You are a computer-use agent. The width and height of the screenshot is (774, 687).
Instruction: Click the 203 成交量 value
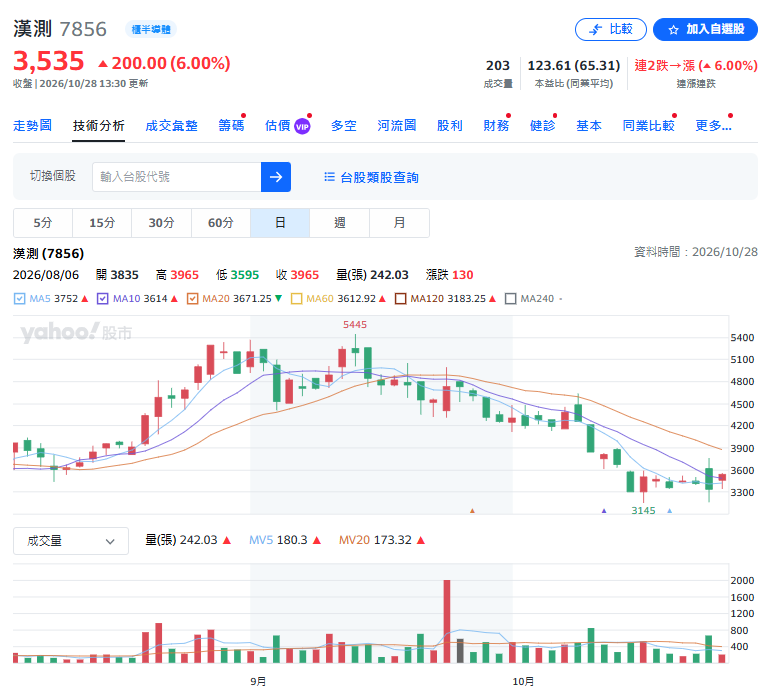[498, 66]
